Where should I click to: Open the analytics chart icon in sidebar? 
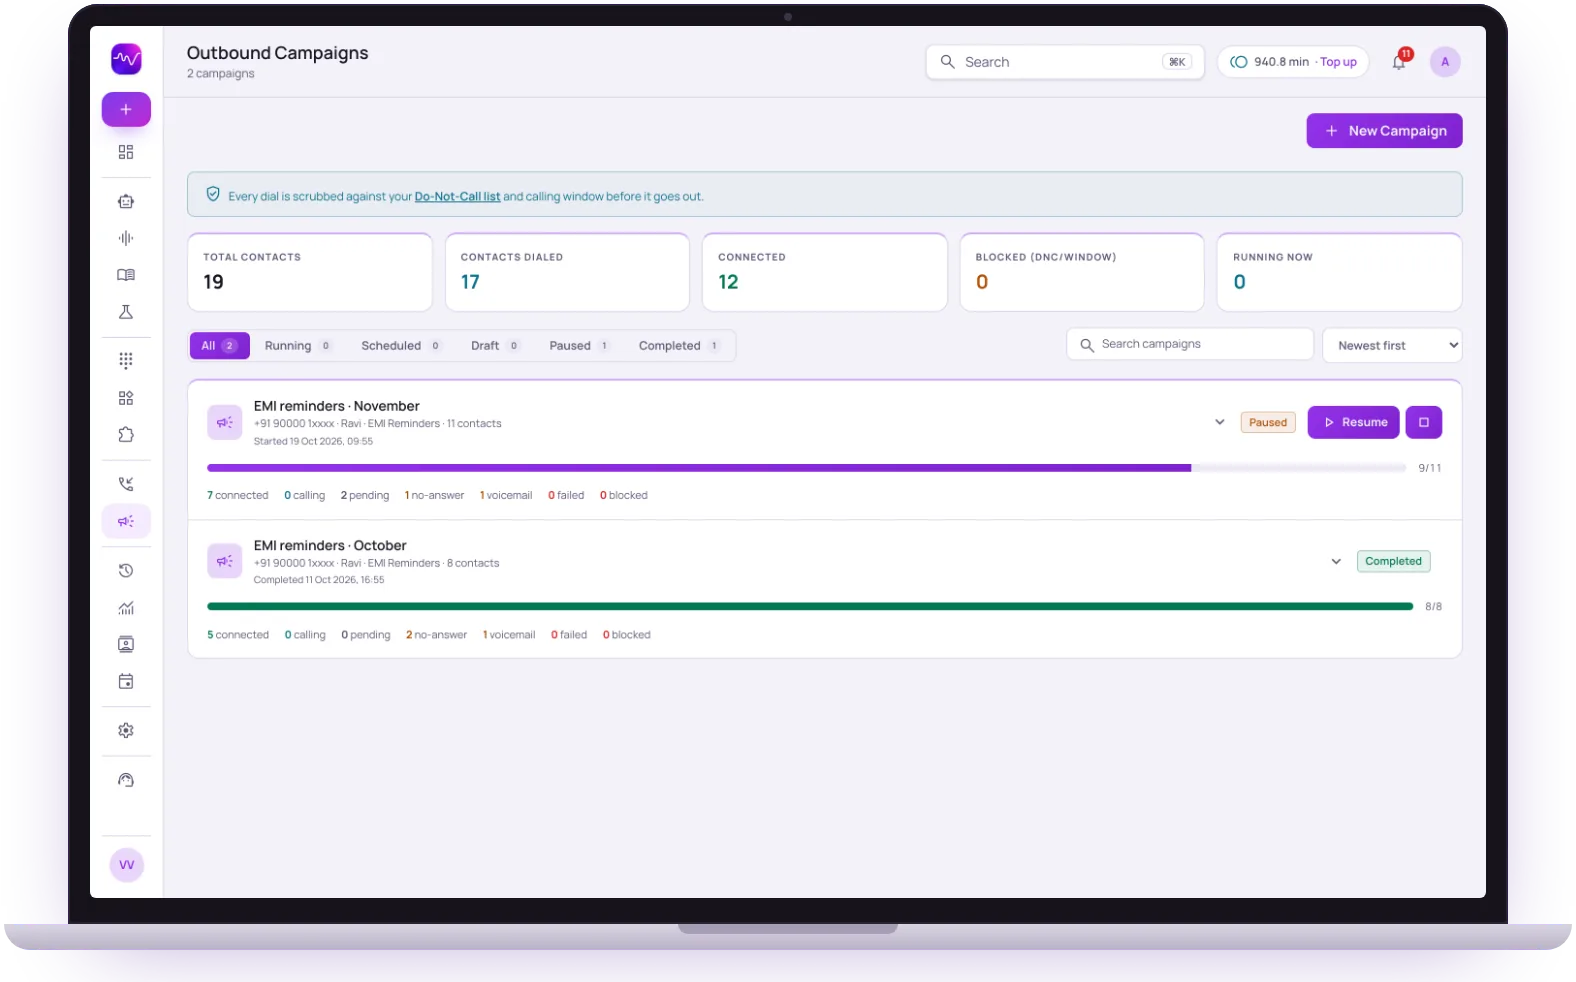point(126,608)
